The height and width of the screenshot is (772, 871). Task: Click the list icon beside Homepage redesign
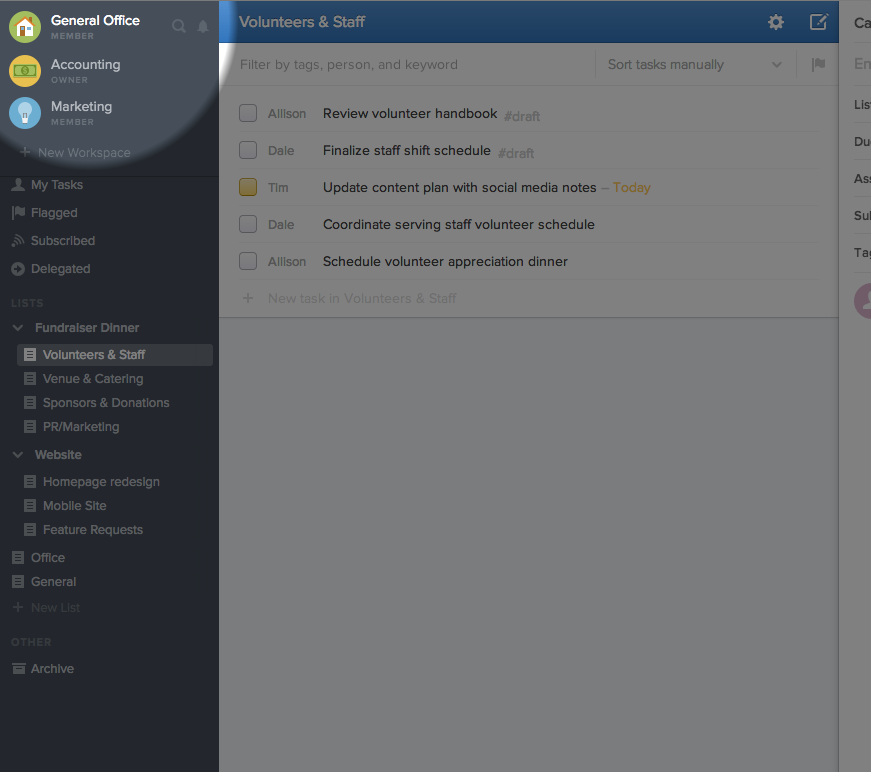click(30, 482)
